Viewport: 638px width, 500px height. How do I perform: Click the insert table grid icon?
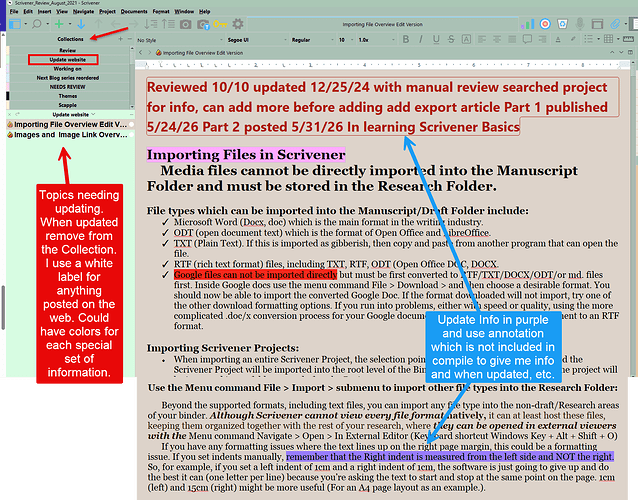coord(608,39)
